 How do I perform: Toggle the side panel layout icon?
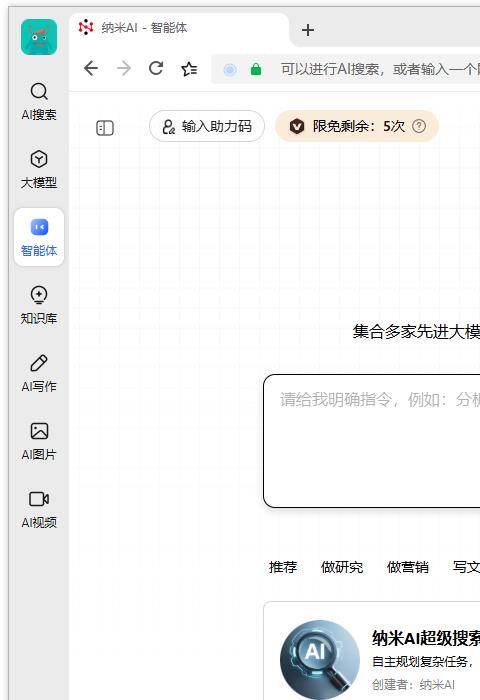[105, 128]
